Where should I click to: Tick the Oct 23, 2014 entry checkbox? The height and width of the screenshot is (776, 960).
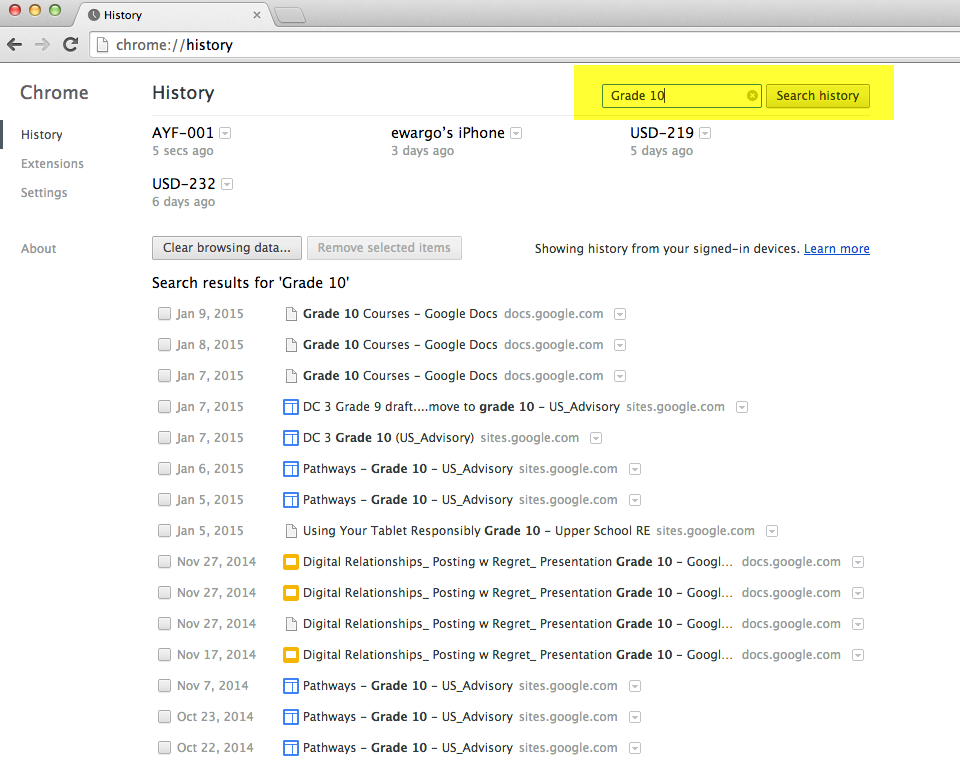coord(164,717)
